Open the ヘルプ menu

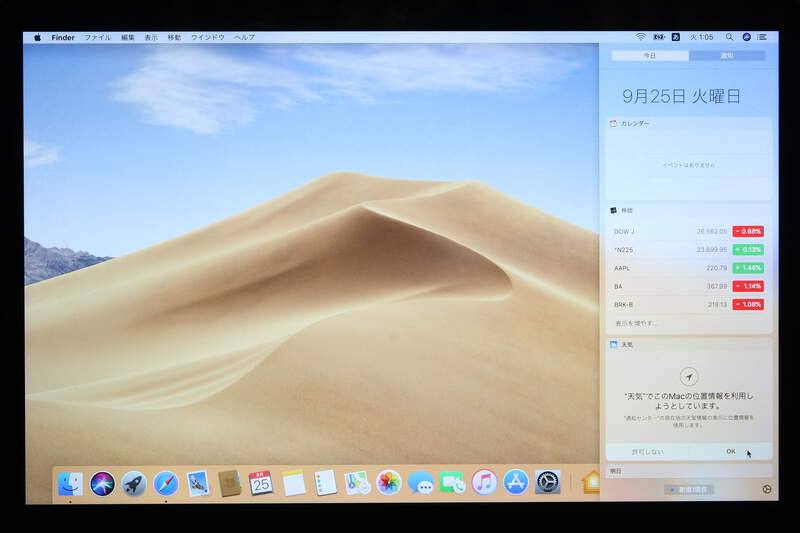(244, 37)
